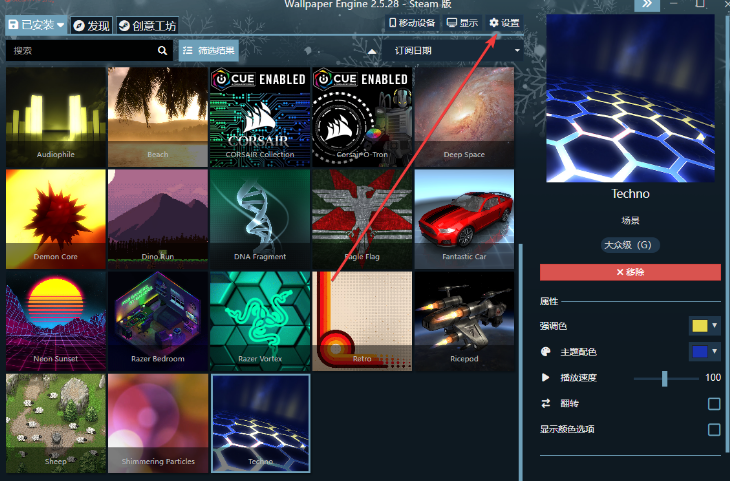Screen dimensions: 730x481
Task: Click the red 移除 remove button
Action: click(630, 272)
